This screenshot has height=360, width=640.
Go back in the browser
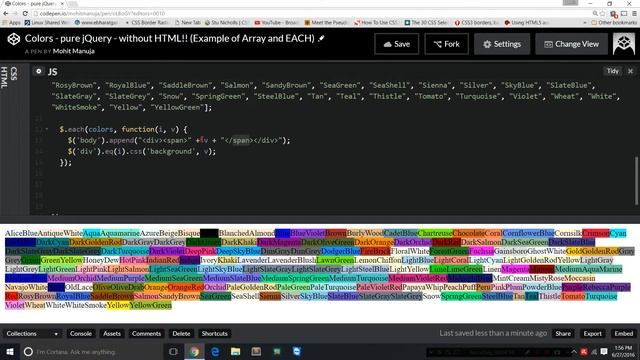pos(6,13)
